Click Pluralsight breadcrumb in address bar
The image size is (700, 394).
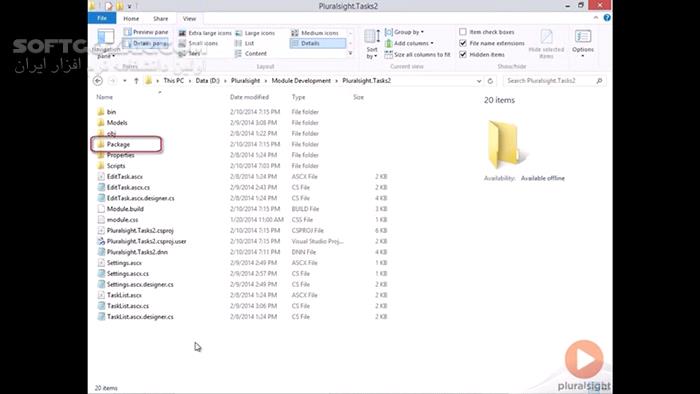pyautogui.click(x=245, y=81)
